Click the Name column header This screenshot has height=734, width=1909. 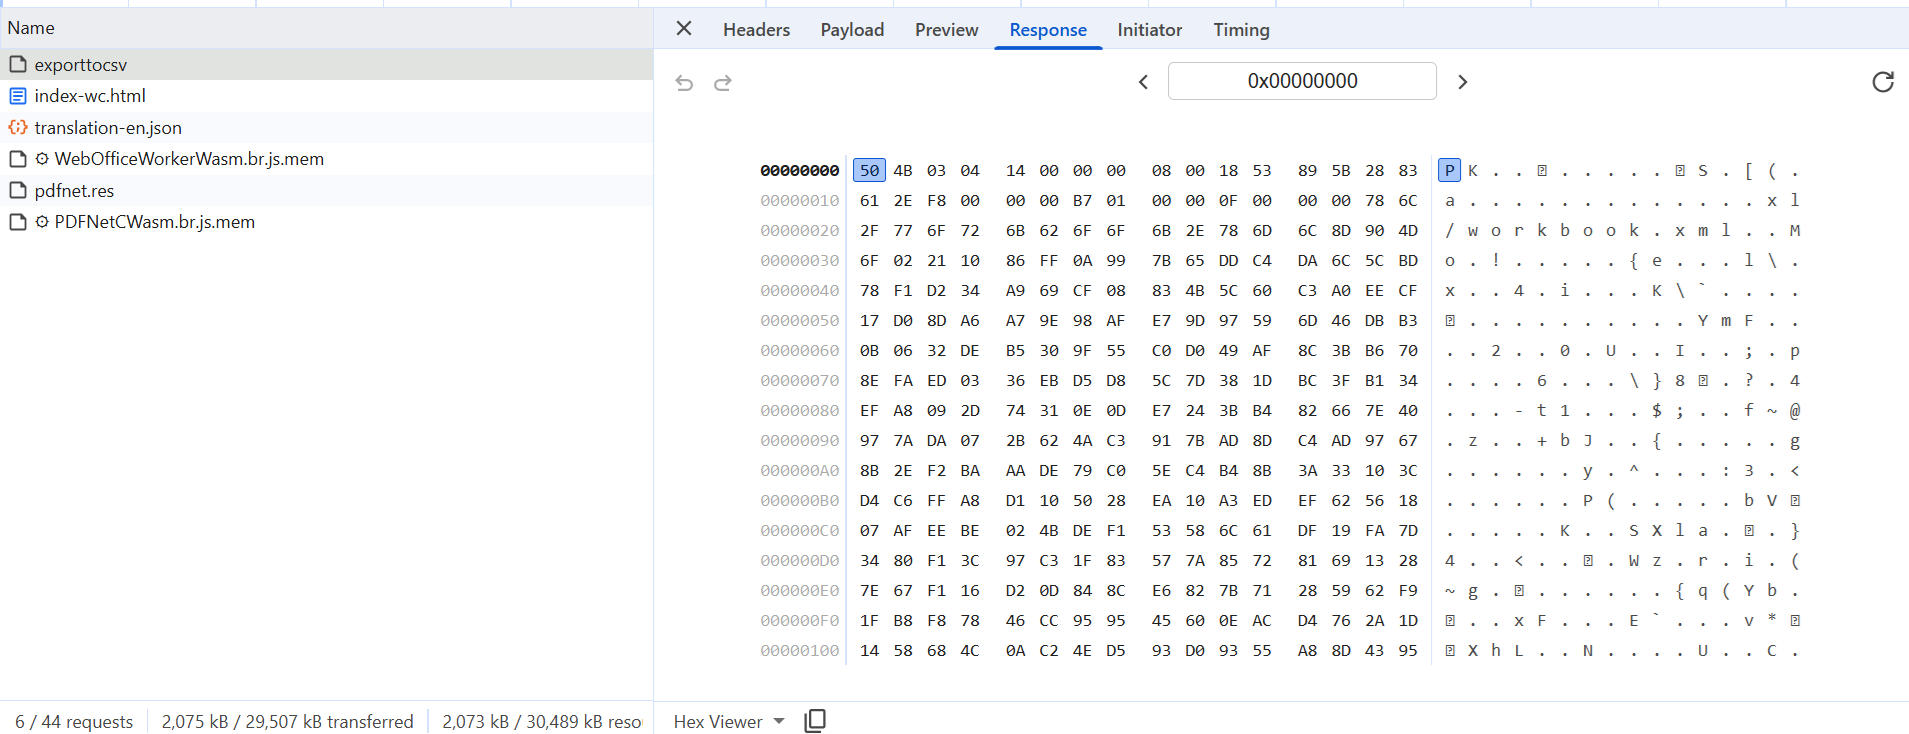click(x=31, y=28)
